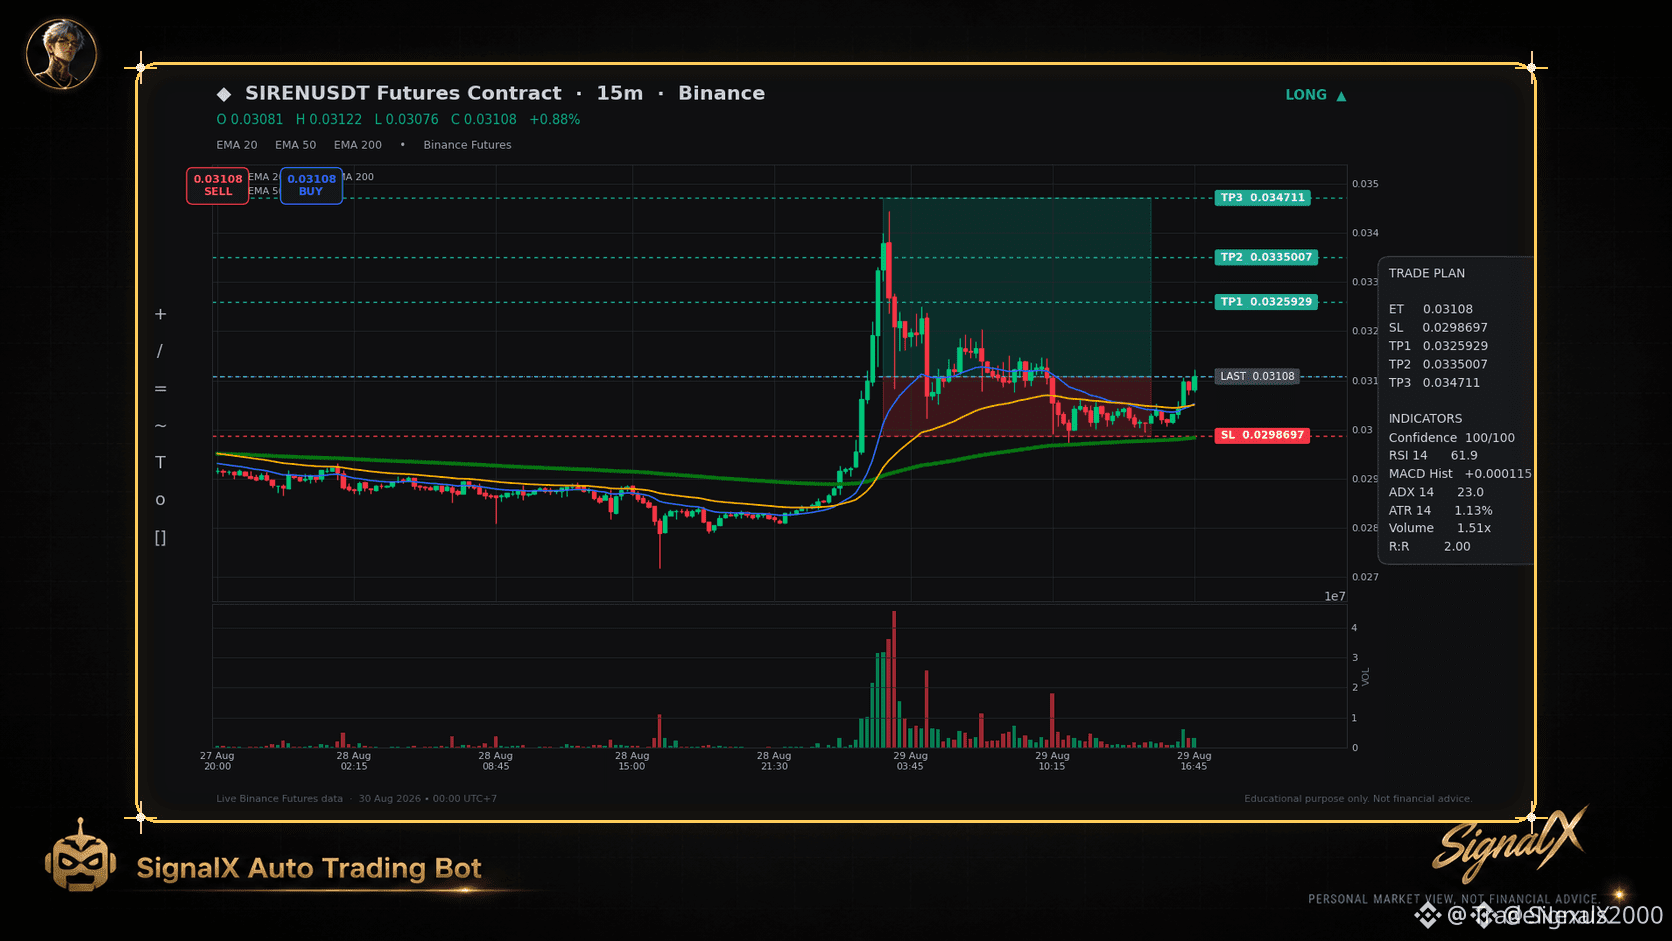Image resolution: width=1672 pixels, height=941 pixels.
Task: Click the 28 Aug 21:30 time label
Action: coord(774,761)
